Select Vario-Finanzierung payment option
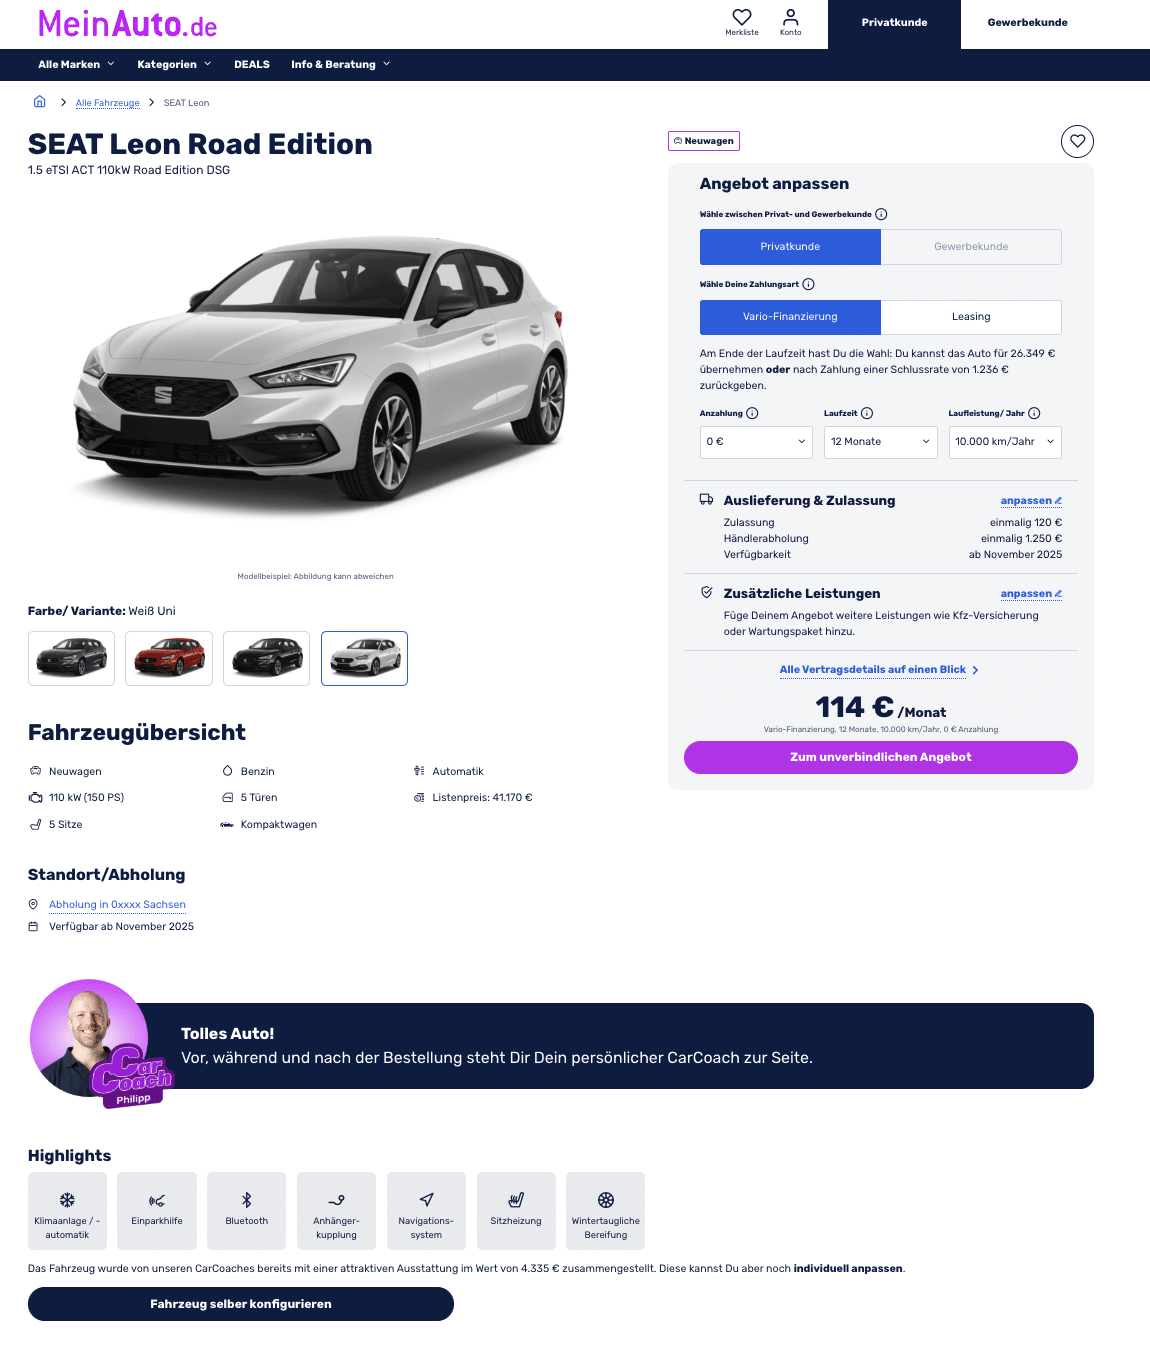The height and width of the screenshot is (1348, 1150). [x=790, y=317]
